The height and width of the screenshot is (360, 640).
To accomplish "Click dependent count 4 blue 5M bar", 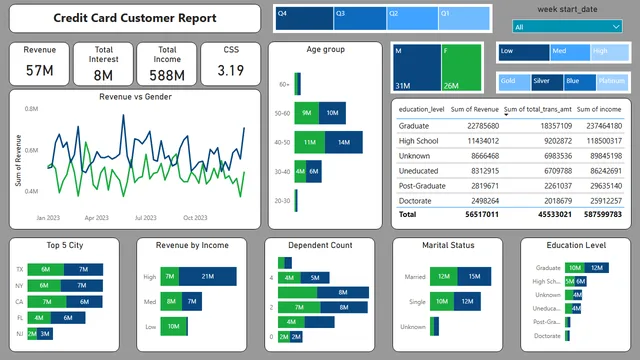I will click(315, 278).
